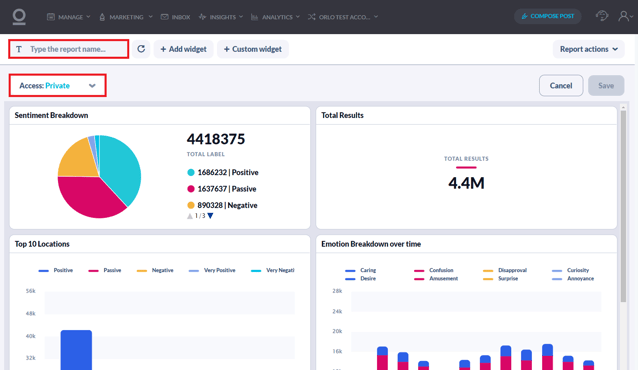
Task: Click the Cancel button
Action: [561, 85]
